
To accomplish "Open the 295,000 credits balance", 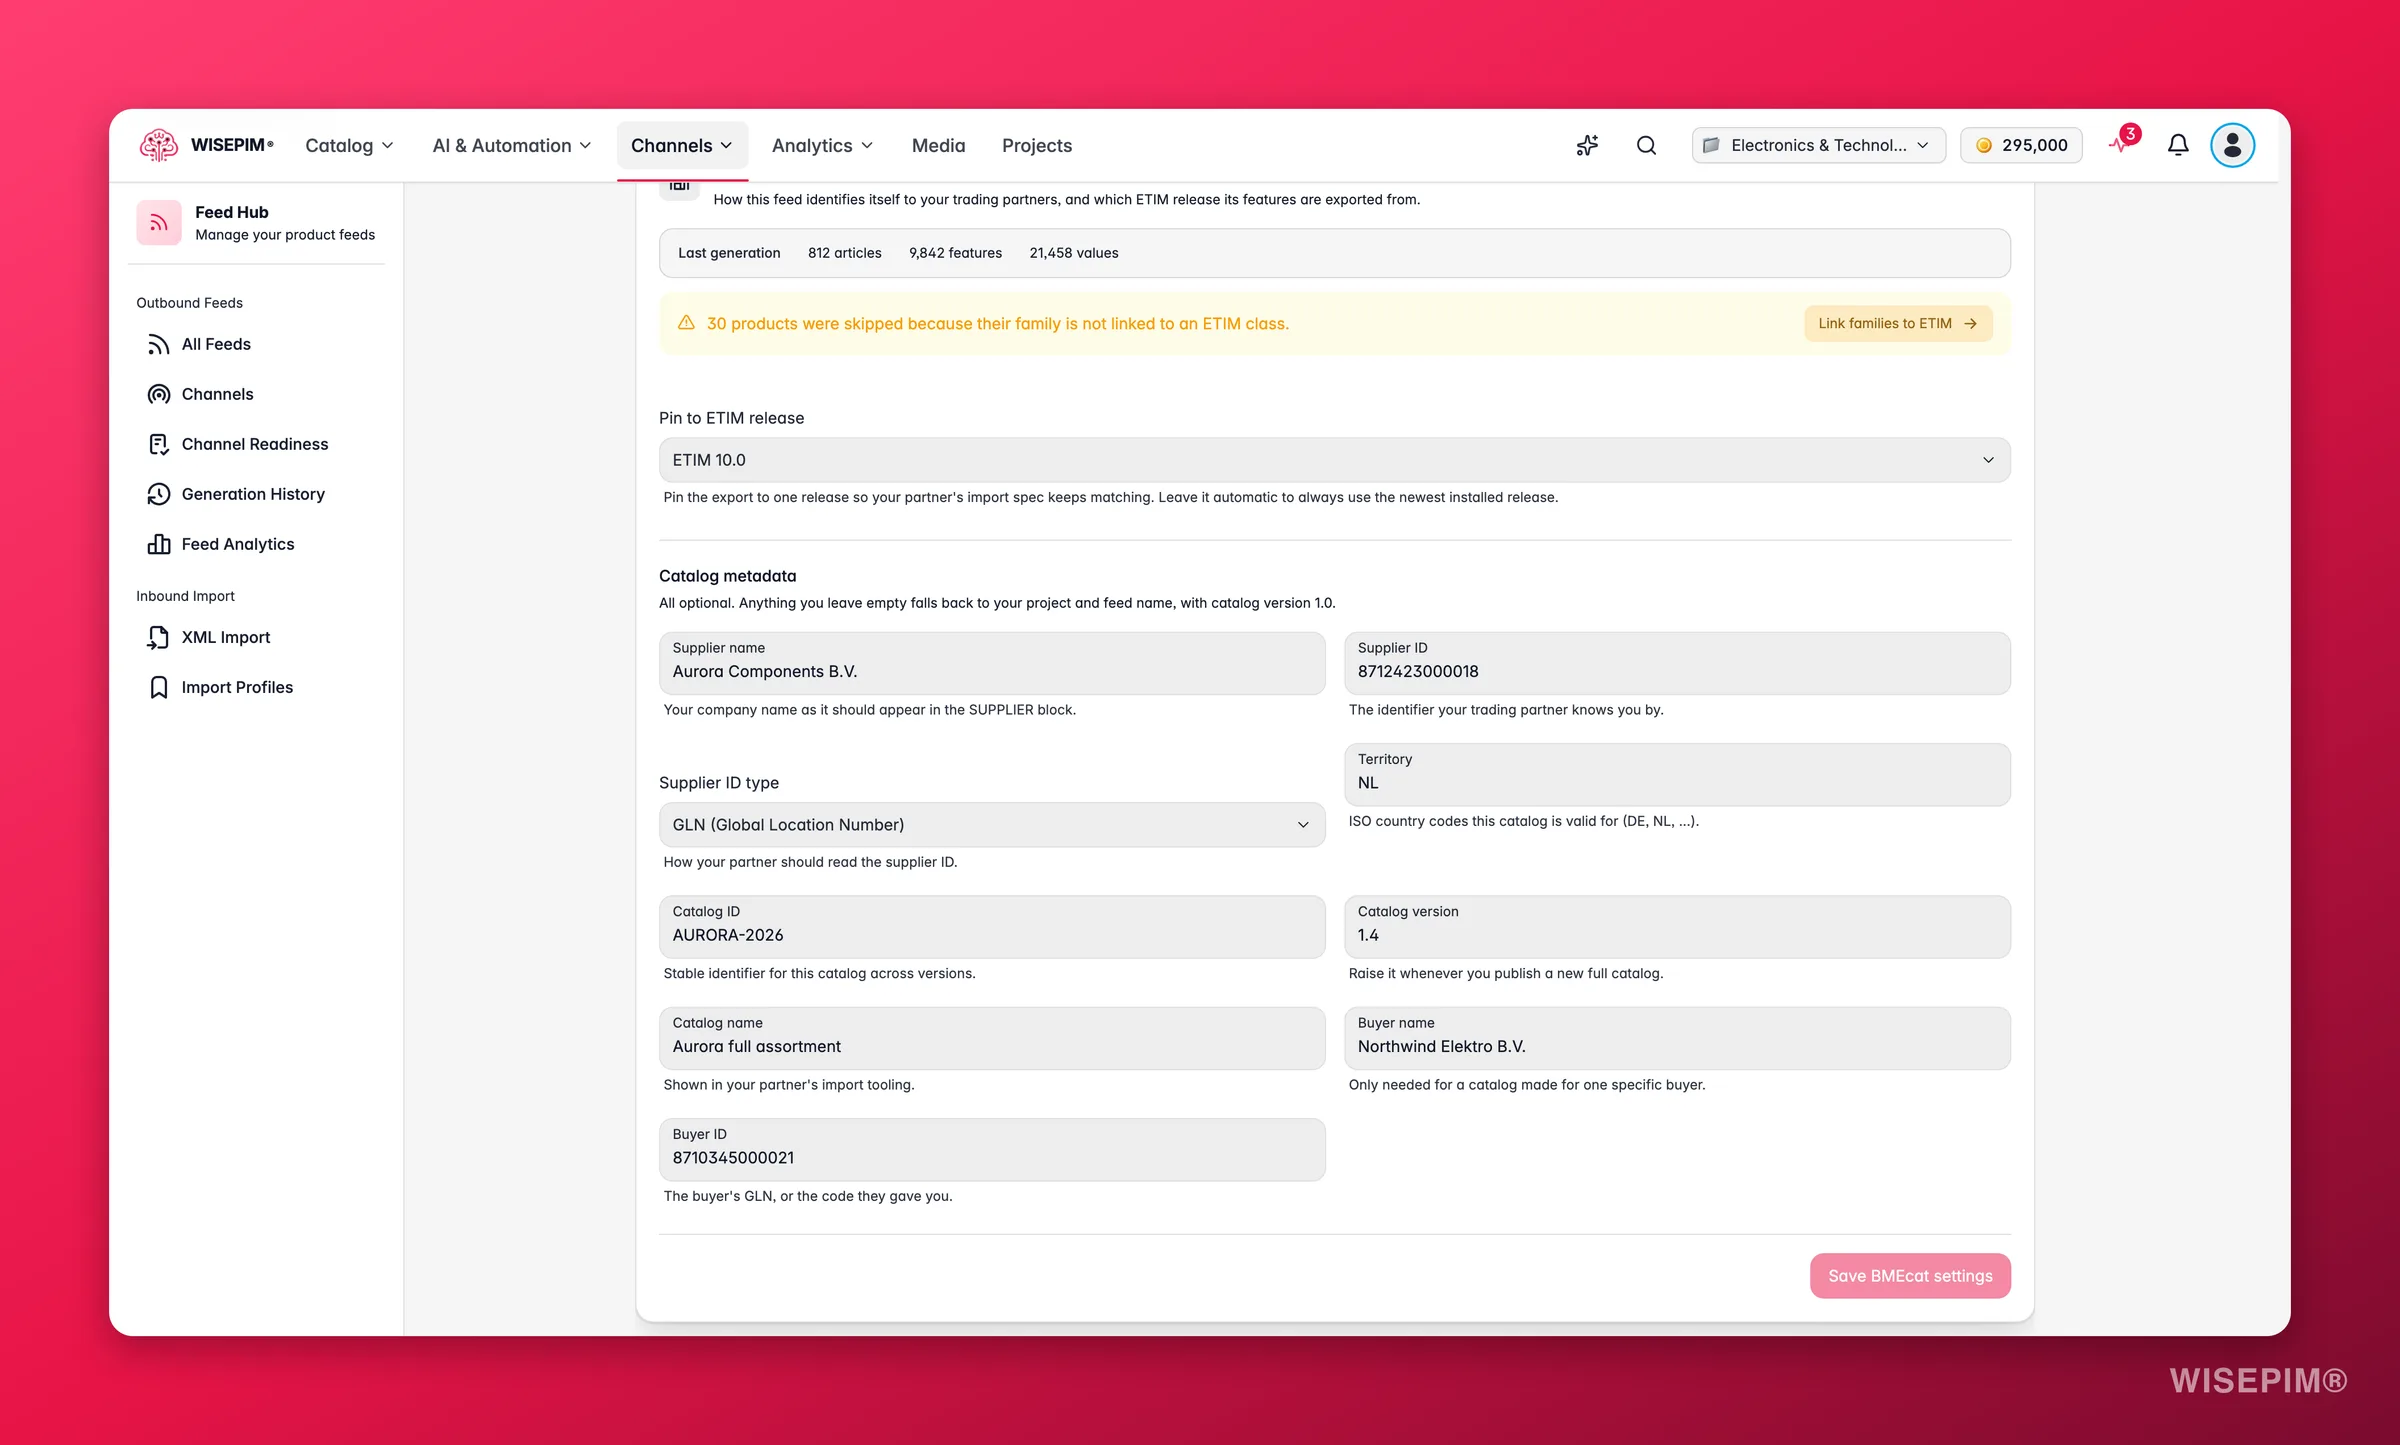I will tap(2021, 145).
